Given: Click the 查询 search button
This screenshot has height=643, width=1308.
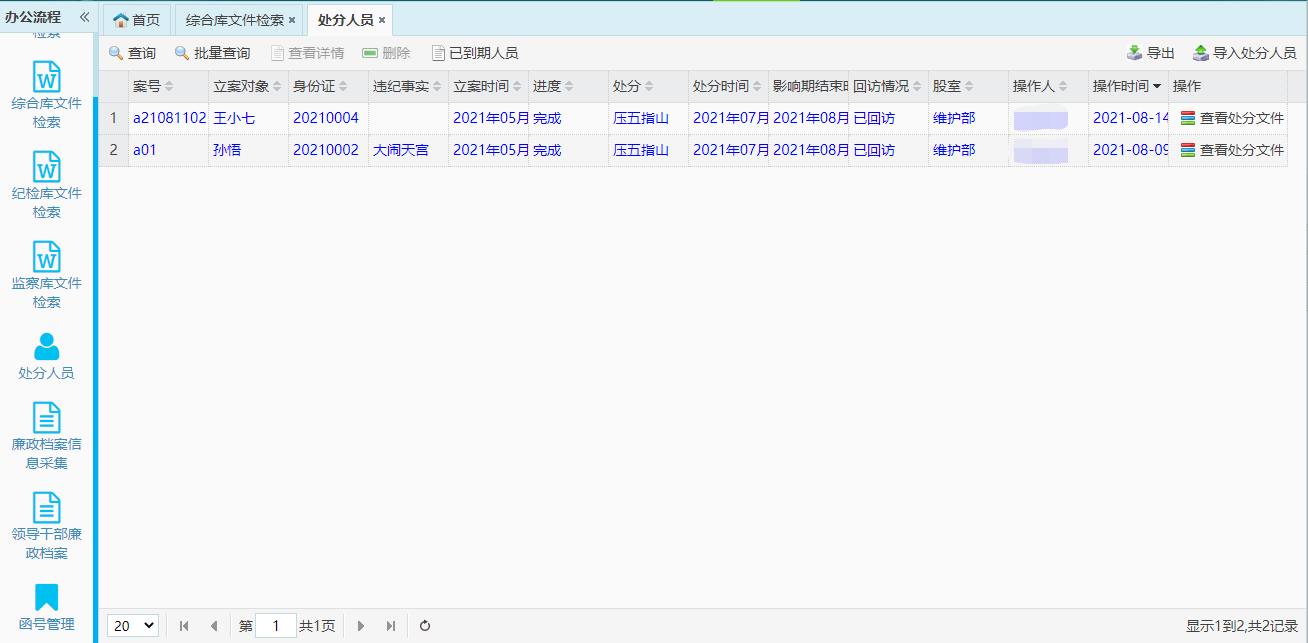Looking at the screenshot, I should 132,53.
